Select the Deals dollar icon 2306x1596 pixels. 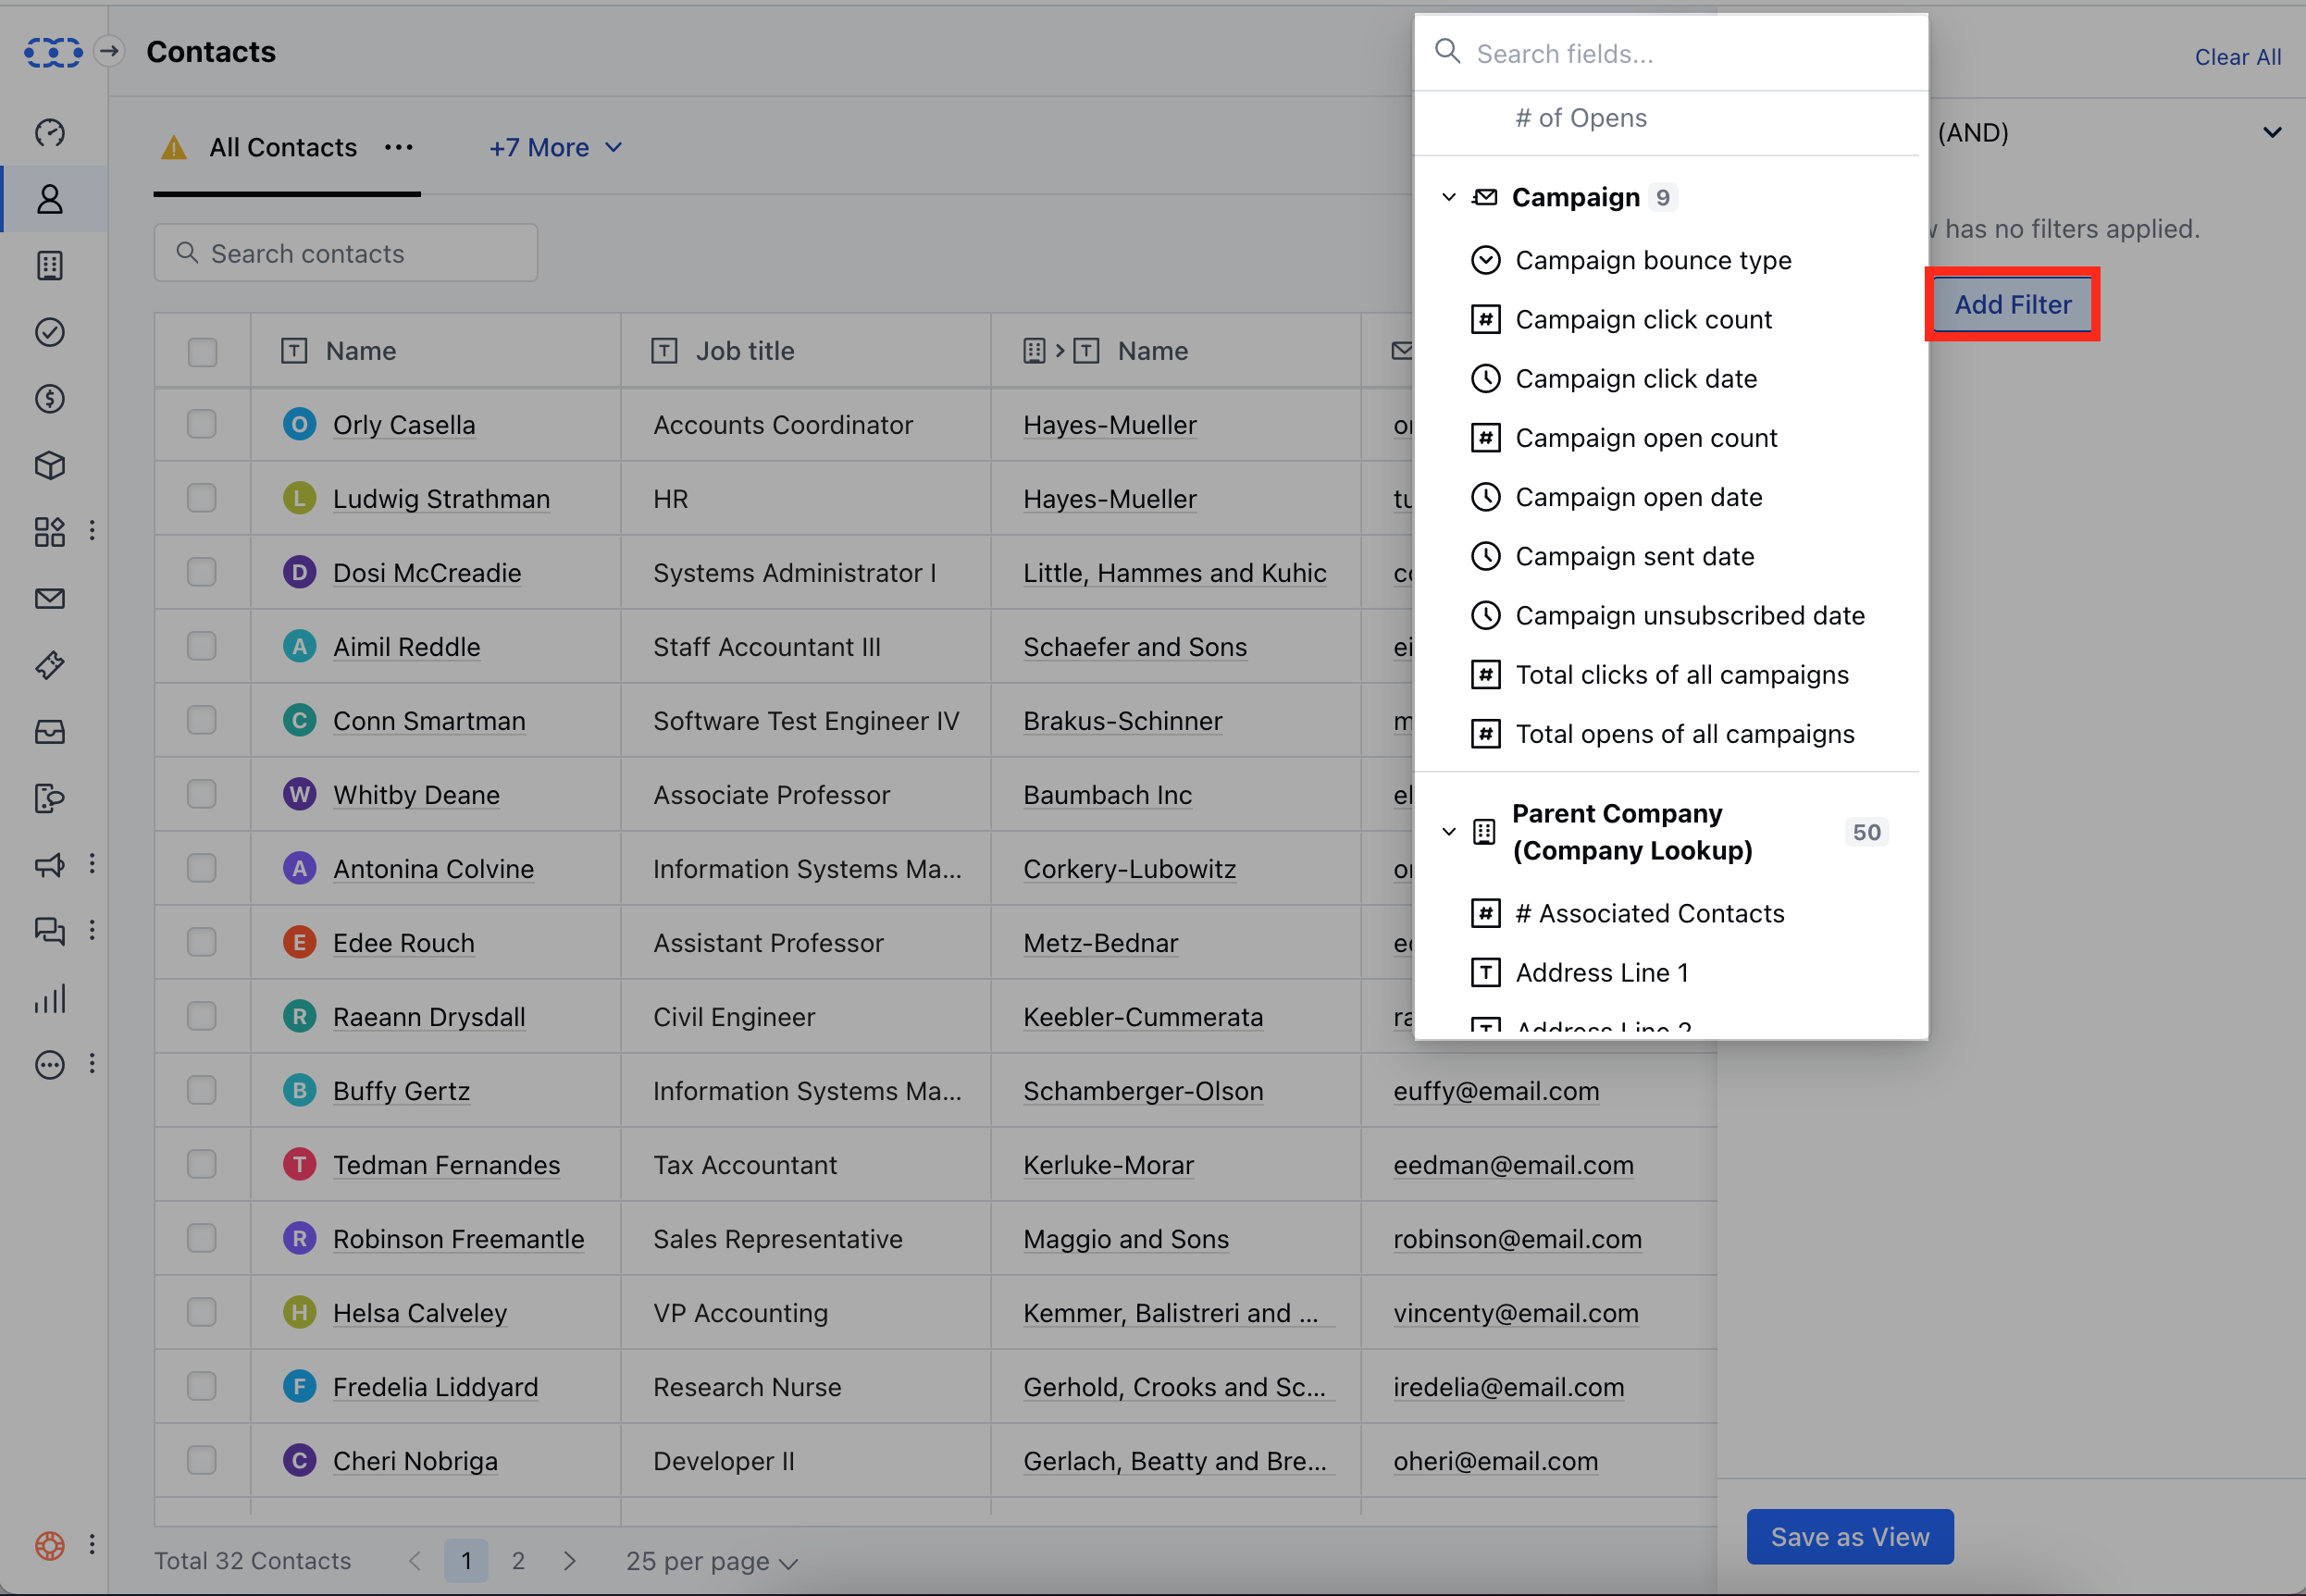coord(49,398)
